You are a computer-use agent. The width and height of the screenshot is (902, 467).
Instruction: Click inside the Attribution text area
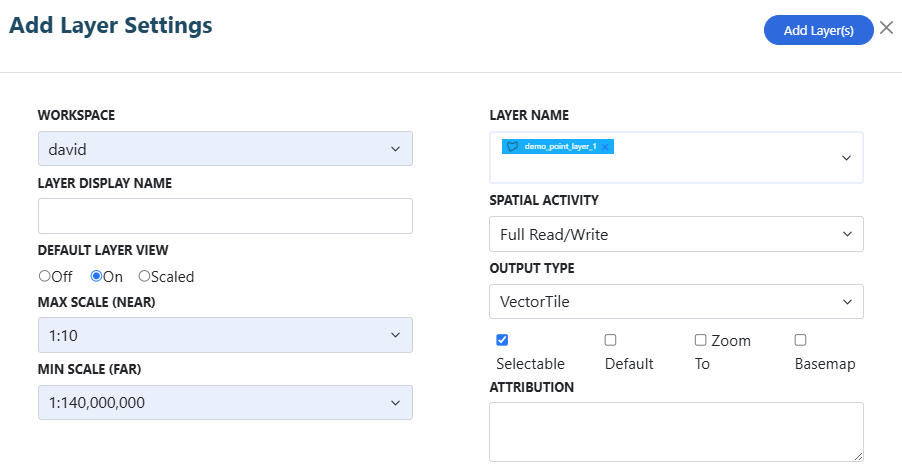(676, 432)
